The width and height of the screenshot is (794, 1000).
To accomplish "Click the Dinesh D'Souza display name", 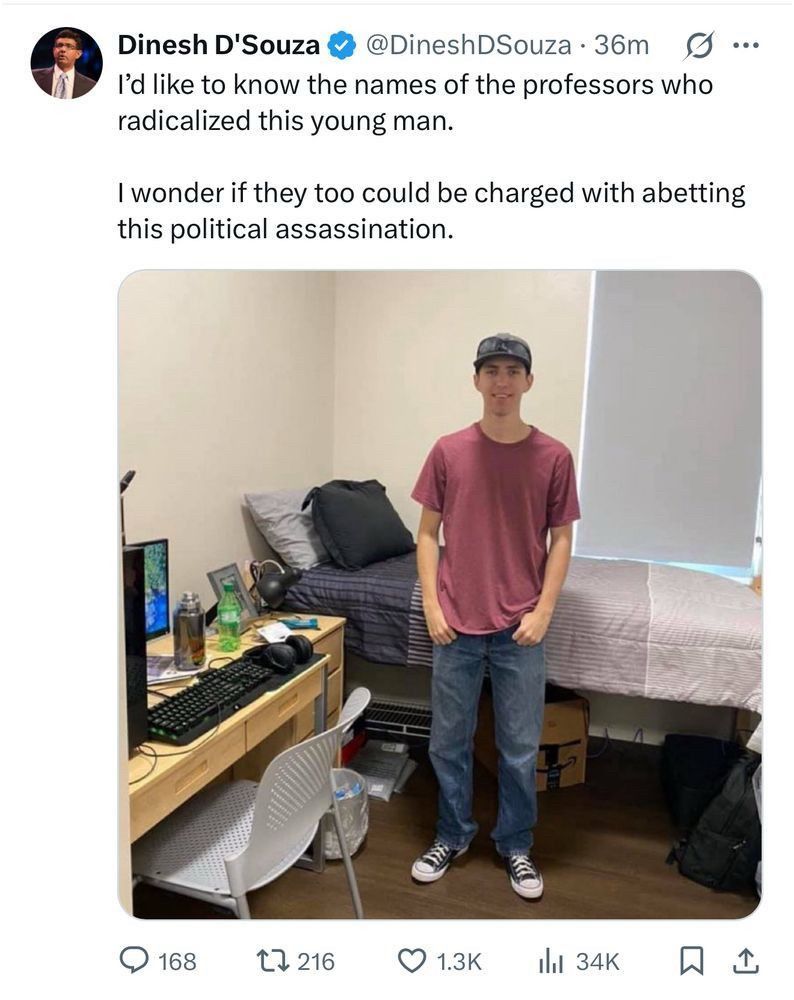I will 219,45.
